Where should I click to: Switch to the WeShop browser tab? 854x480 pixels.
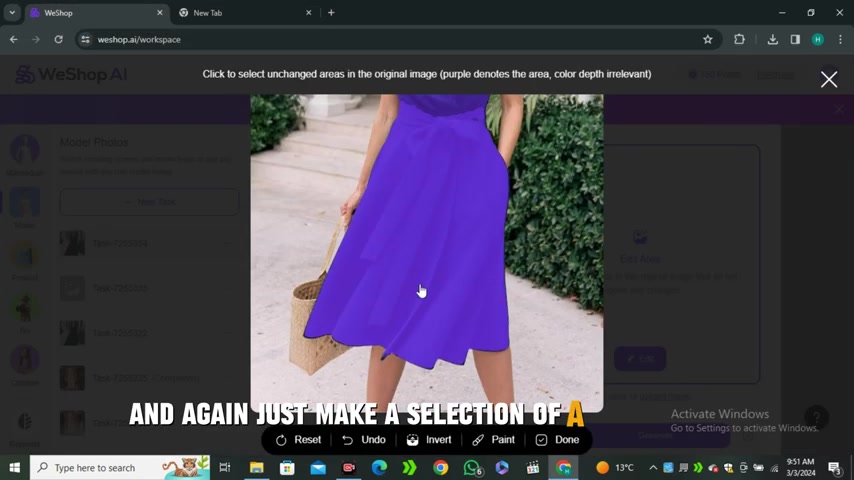pyautogui.click(x=96, y=13)
